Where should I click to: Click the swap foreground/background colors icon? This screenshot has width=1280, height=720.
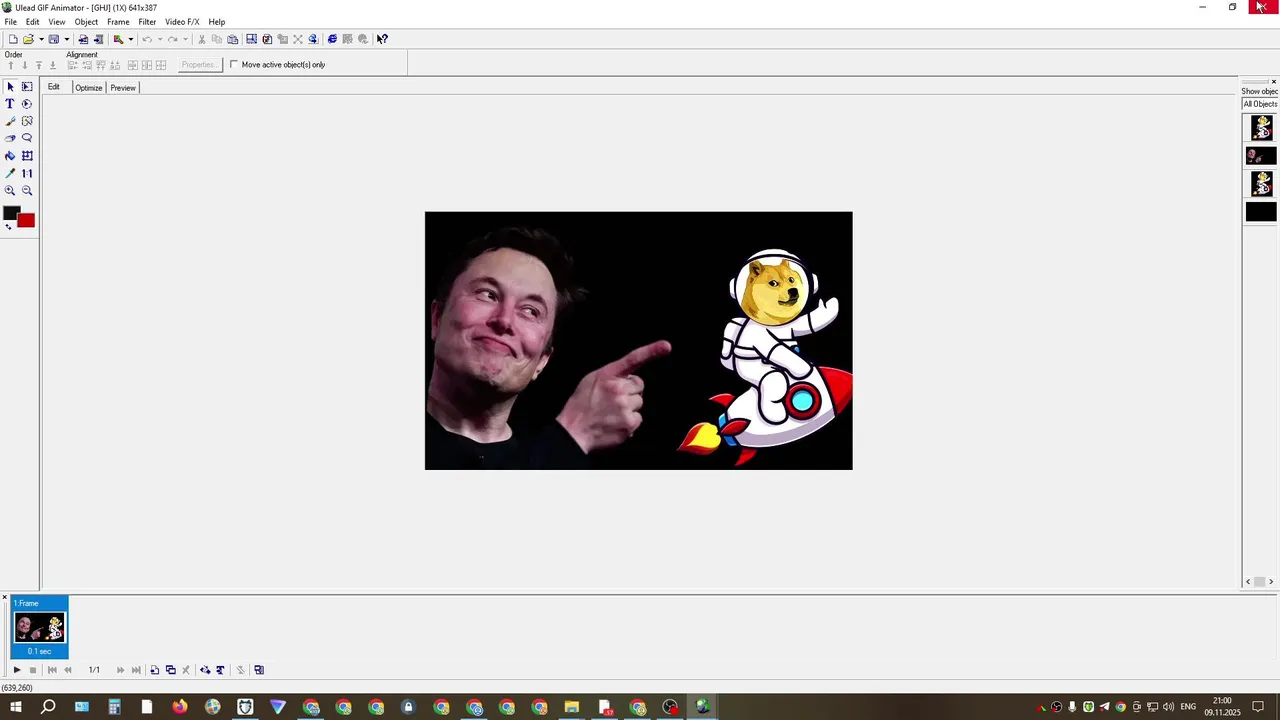[x=9, y=227]
